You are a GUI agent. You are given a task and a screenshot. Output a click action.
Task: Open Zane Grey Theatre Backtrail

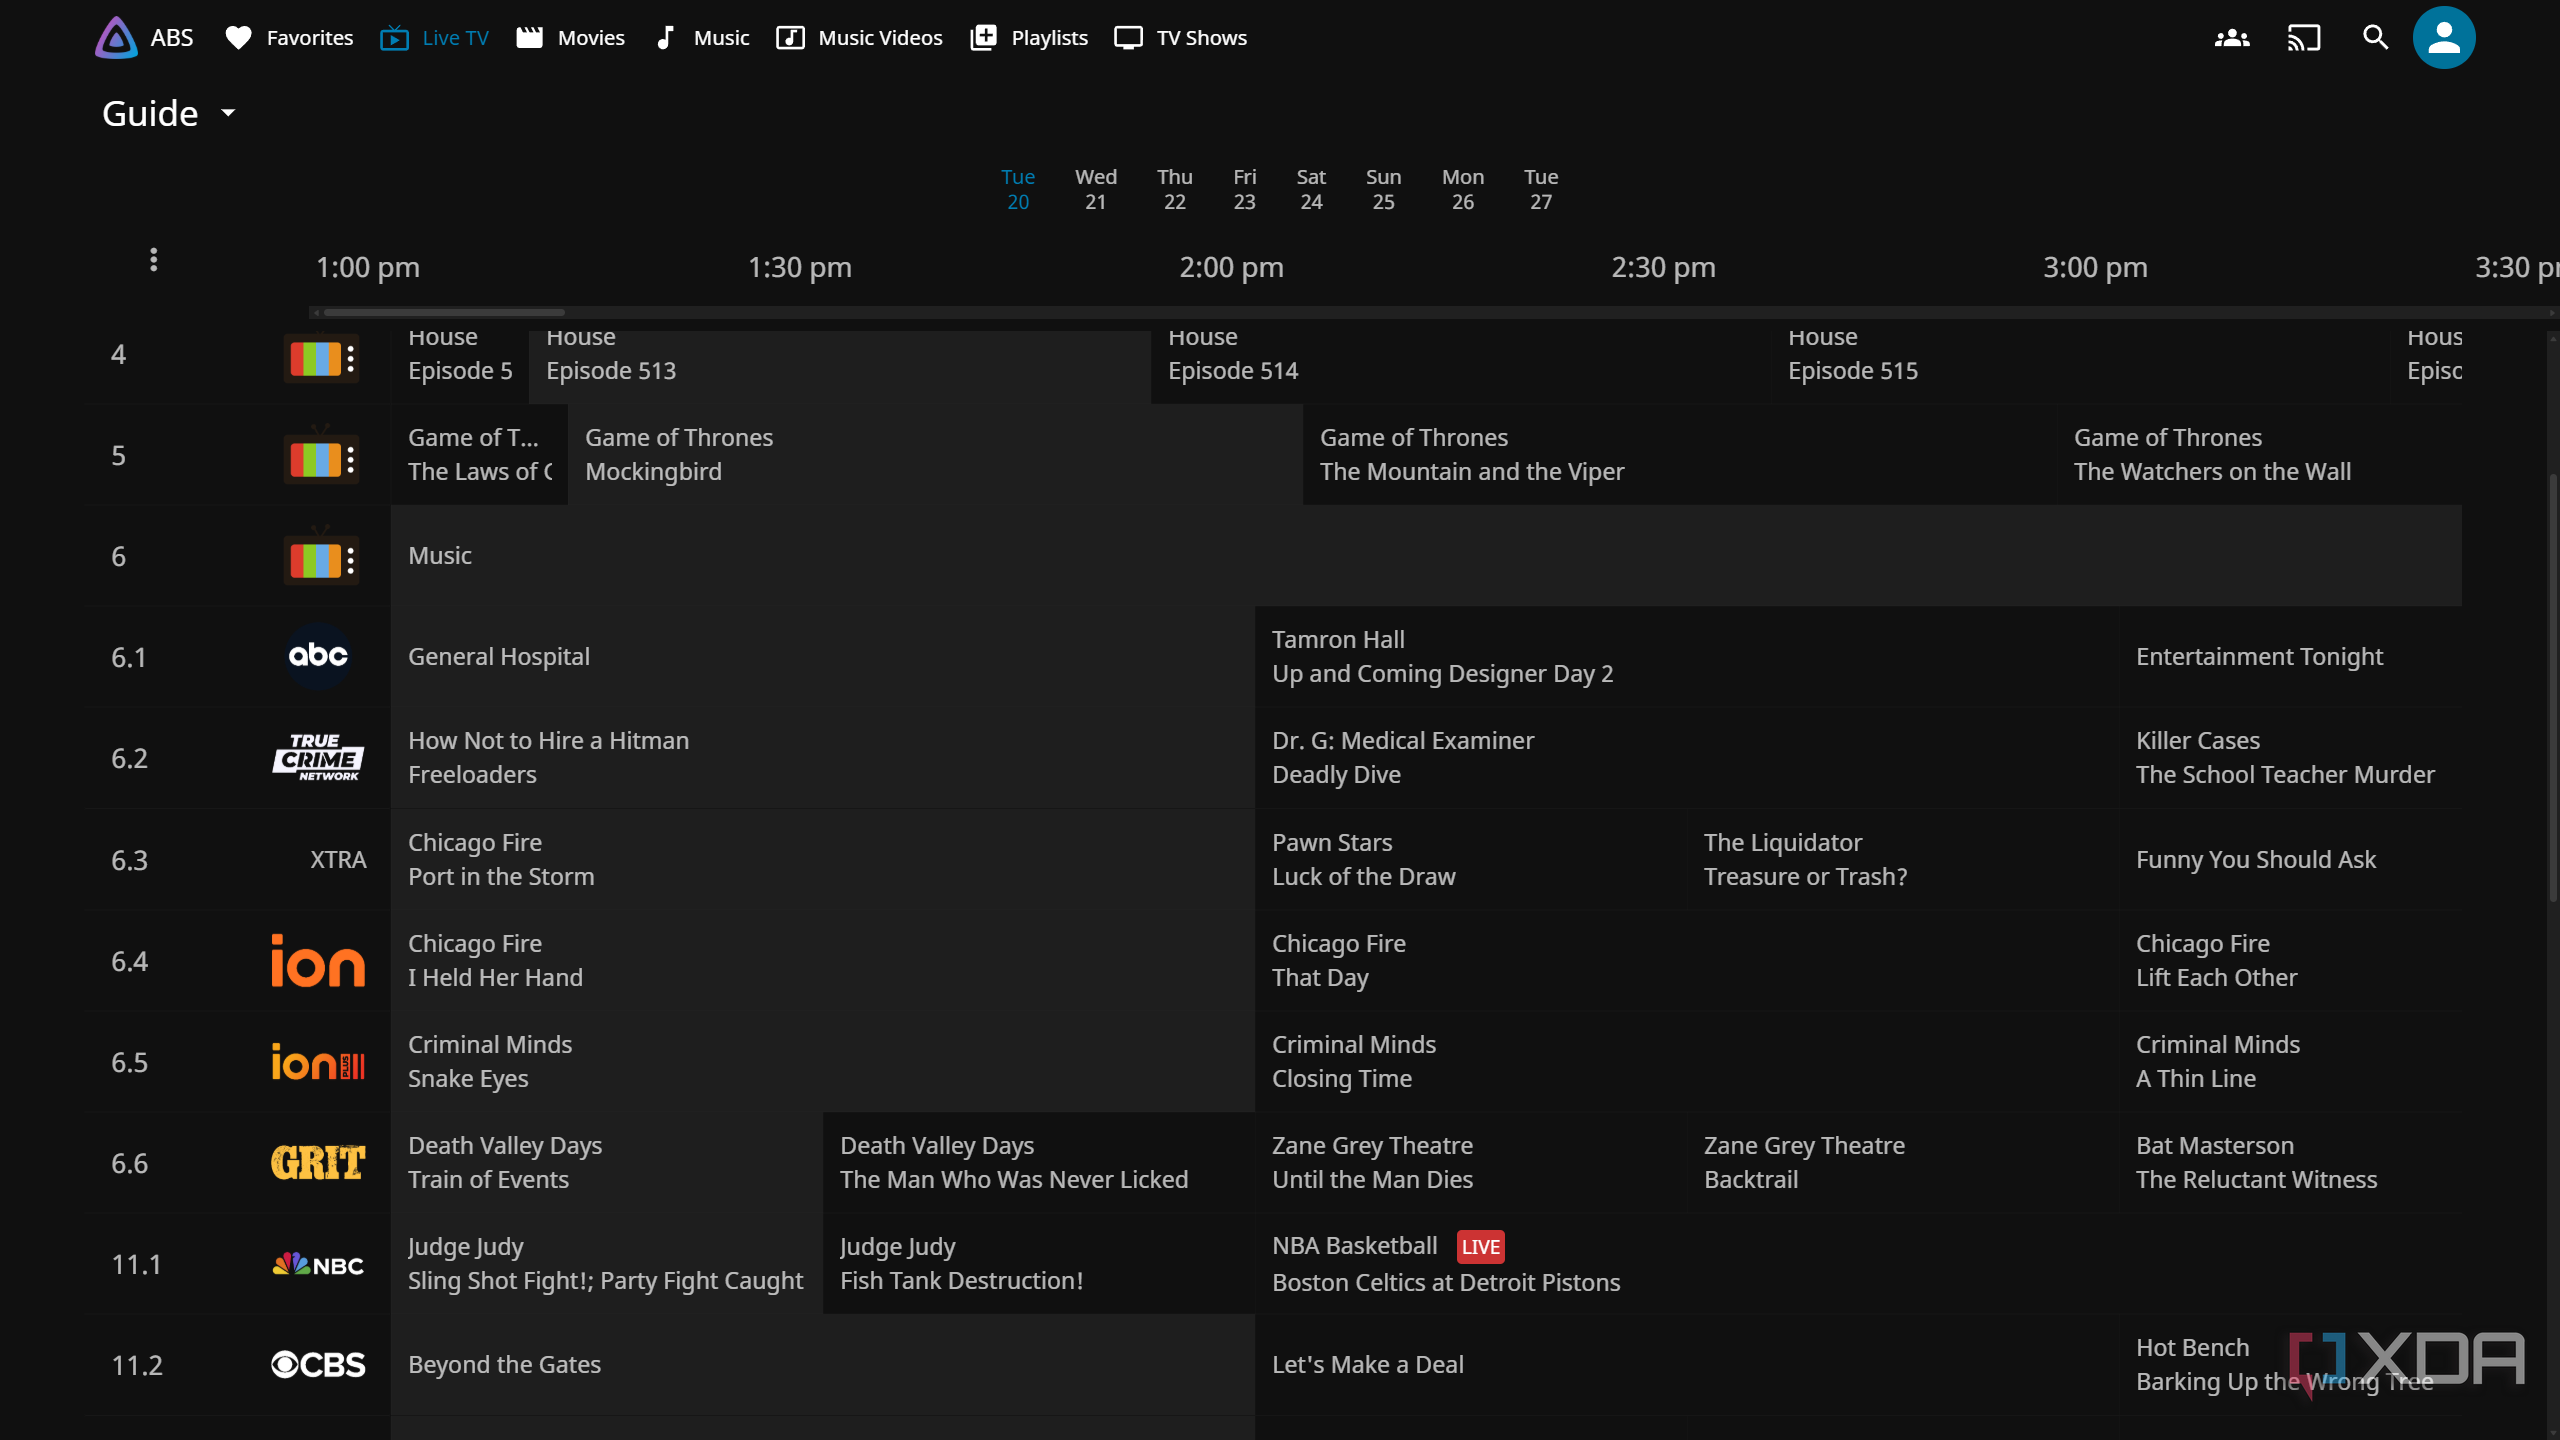pos(1901,1162)
